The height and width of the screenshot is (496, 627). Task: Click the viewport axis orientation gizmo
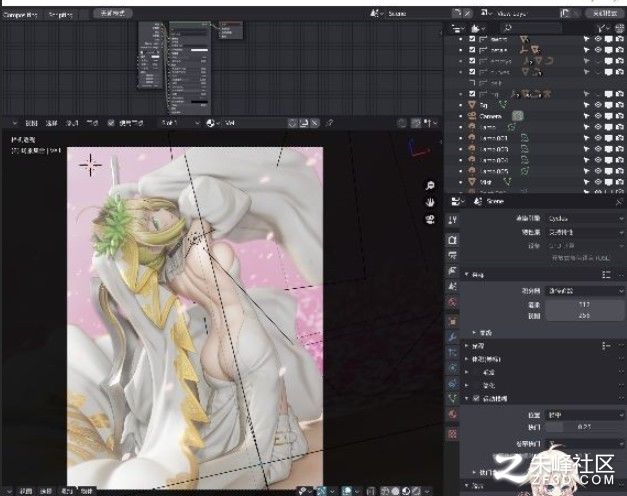pos(418,147)
